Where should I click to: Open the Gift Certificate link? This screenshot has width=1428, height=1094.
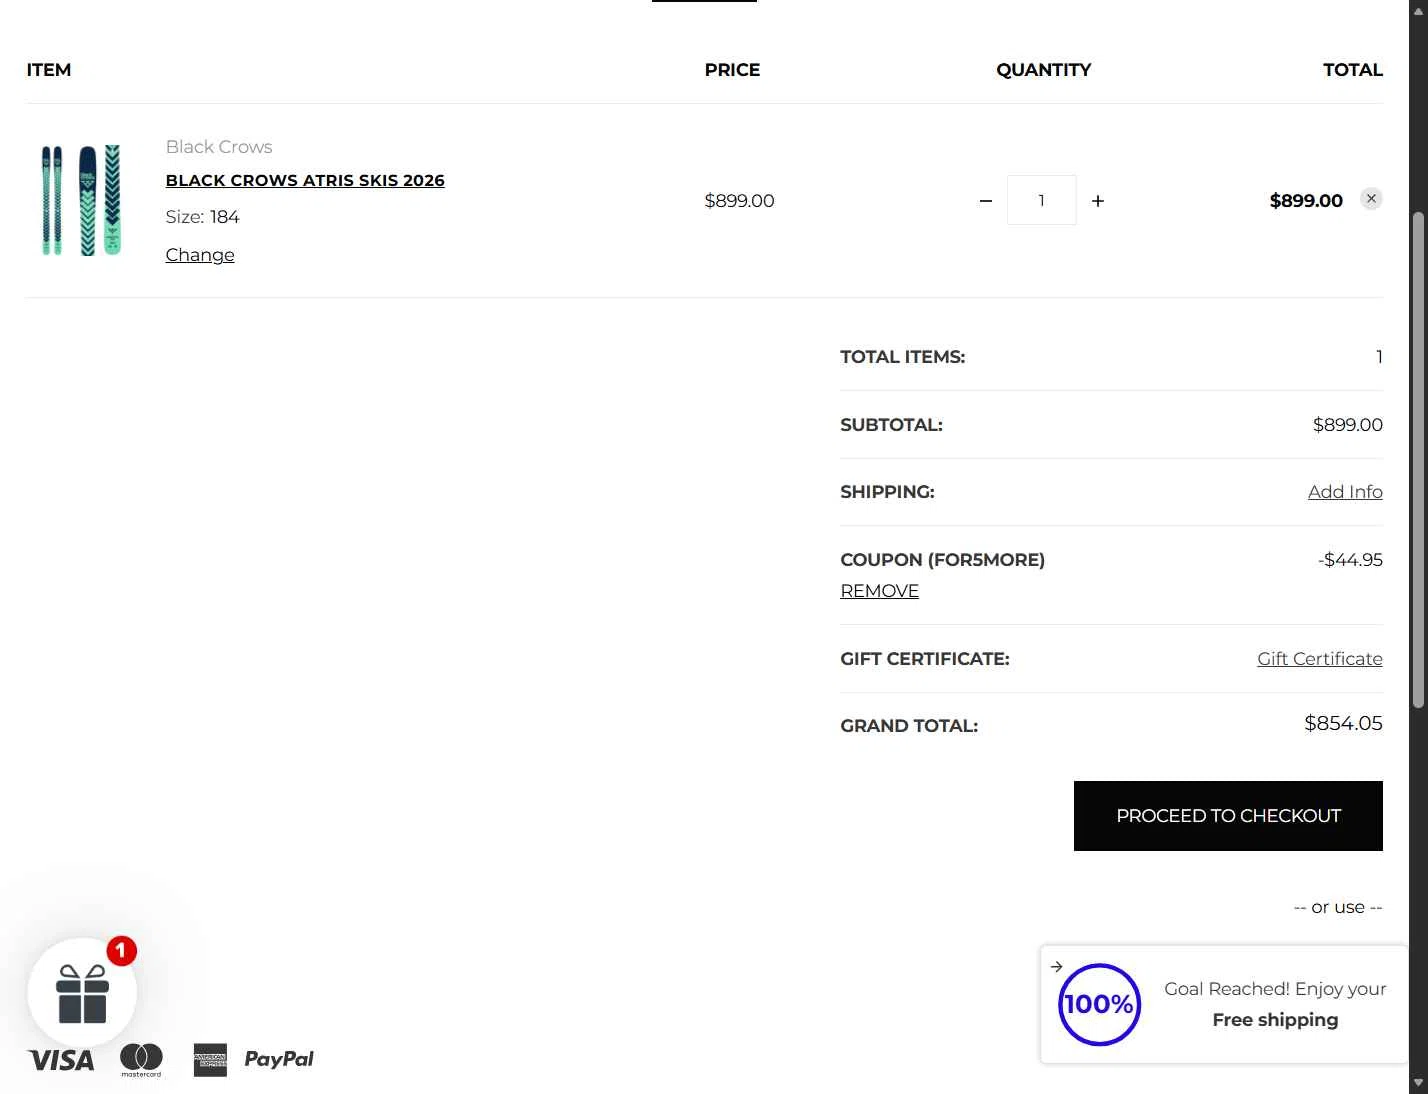pos(1320,659)
